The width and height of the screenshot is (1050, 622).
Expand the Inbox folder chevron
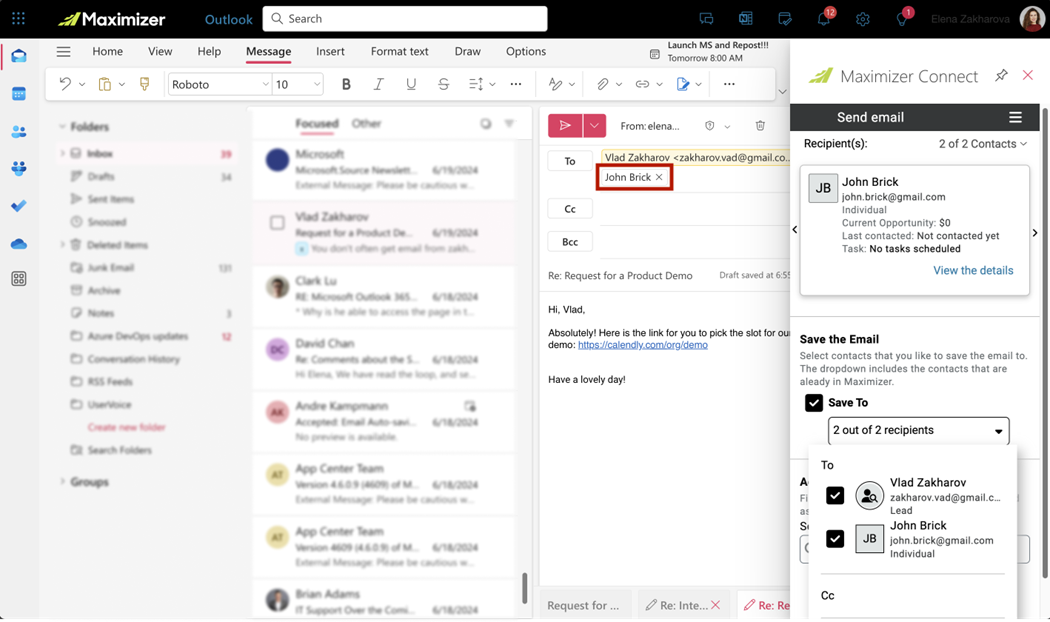tap(62, 153)
